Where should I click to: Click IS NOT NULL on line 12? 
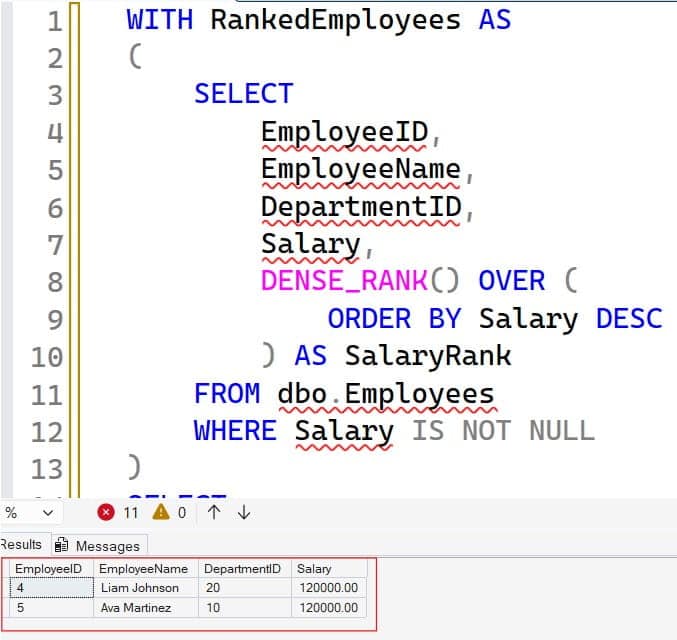[503, 431]
